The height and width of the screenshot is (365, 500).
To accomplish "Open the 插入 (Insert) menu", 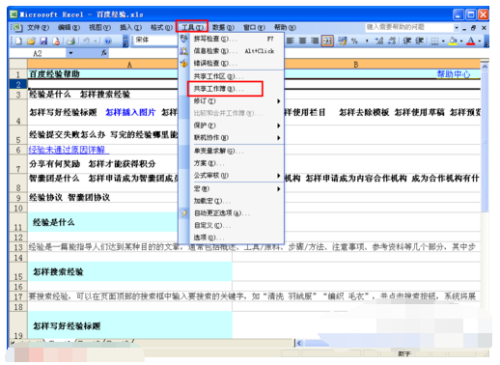I will click(x=131, y=27).
